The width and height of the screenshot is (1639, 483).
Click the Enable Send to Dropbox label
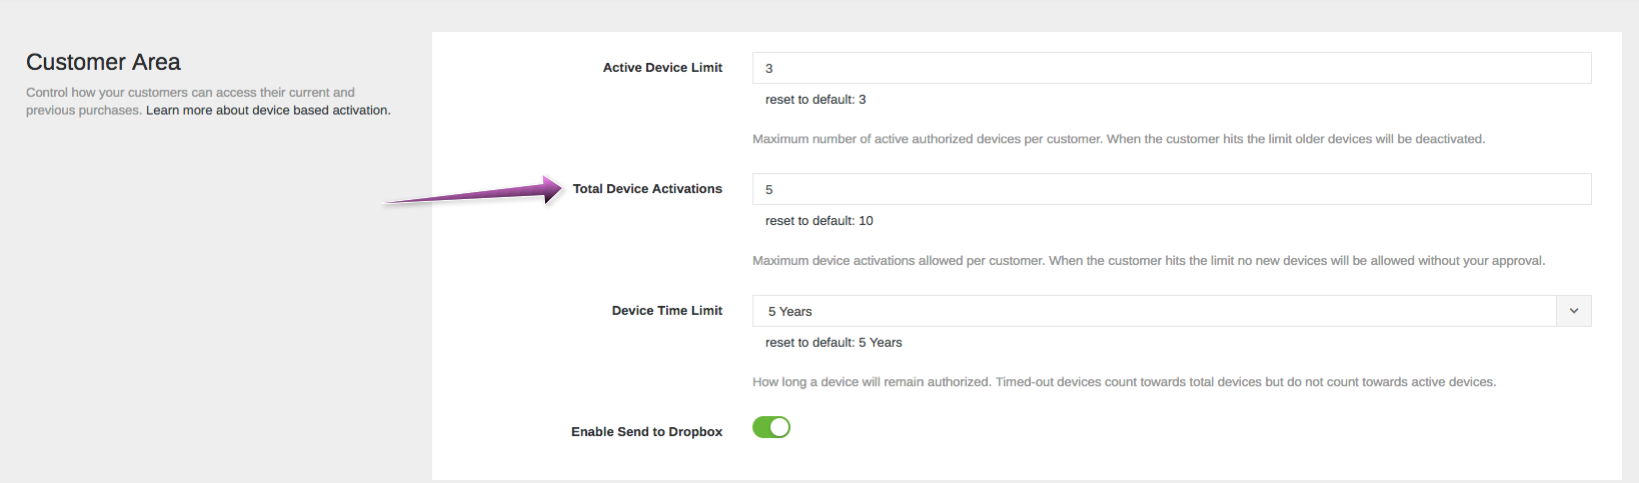pos(646,432)
